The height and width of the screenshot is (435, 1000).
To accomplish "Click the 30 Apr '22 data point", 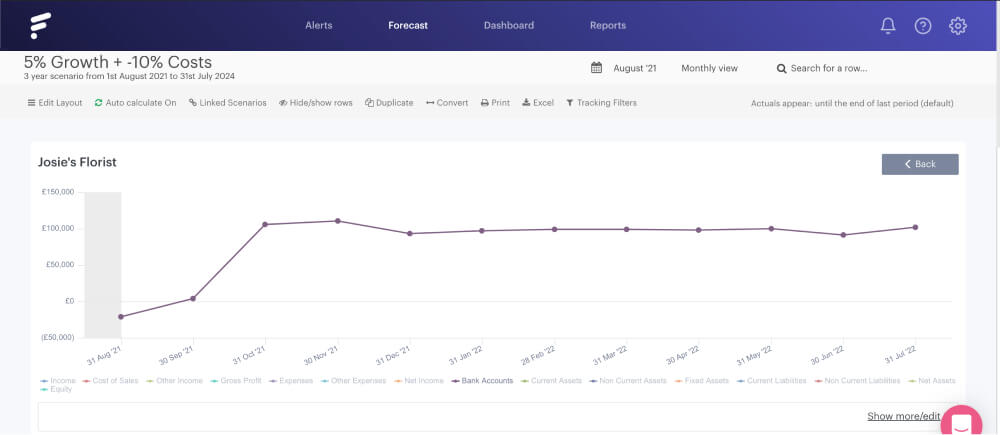I will (699, 230).
